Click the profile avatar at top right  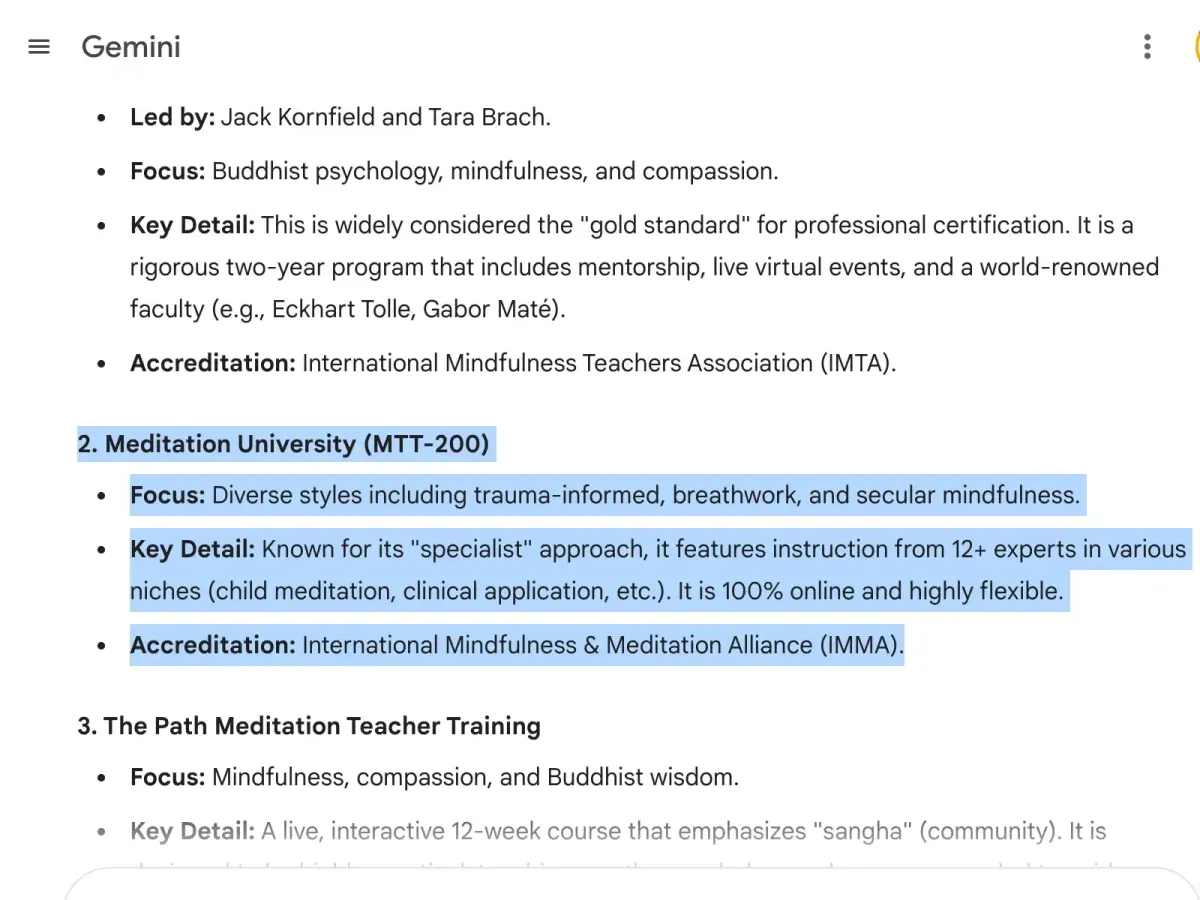pos(1194,47)
